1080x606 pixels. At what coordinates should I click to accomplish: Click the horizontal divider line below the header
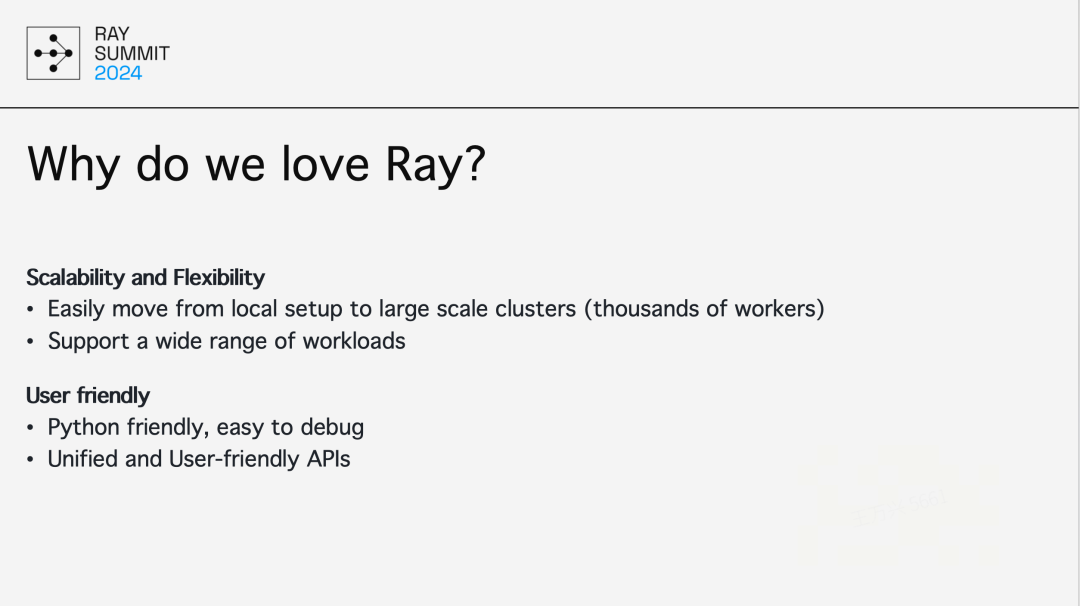click(540, 107)
